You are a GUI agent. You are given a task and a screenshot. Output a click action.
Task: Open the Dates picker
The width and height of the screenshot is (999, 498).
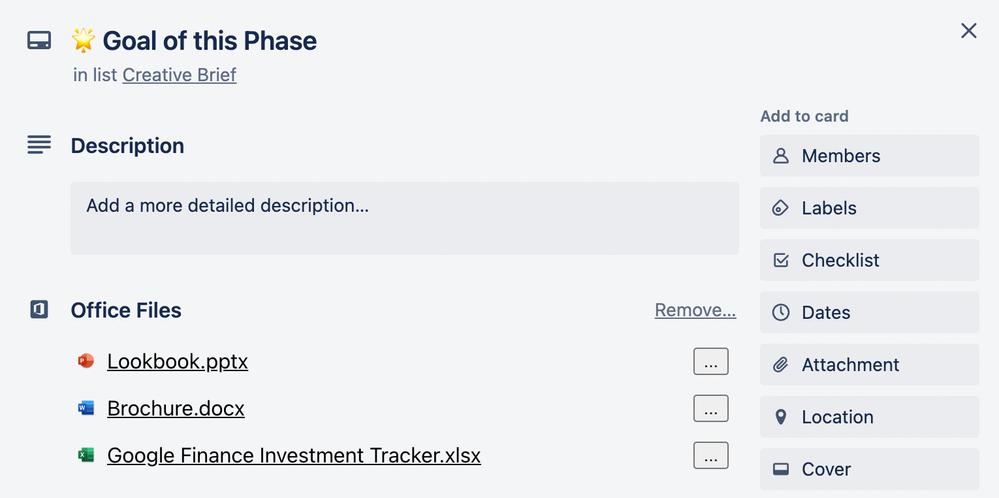pos(869,312)
